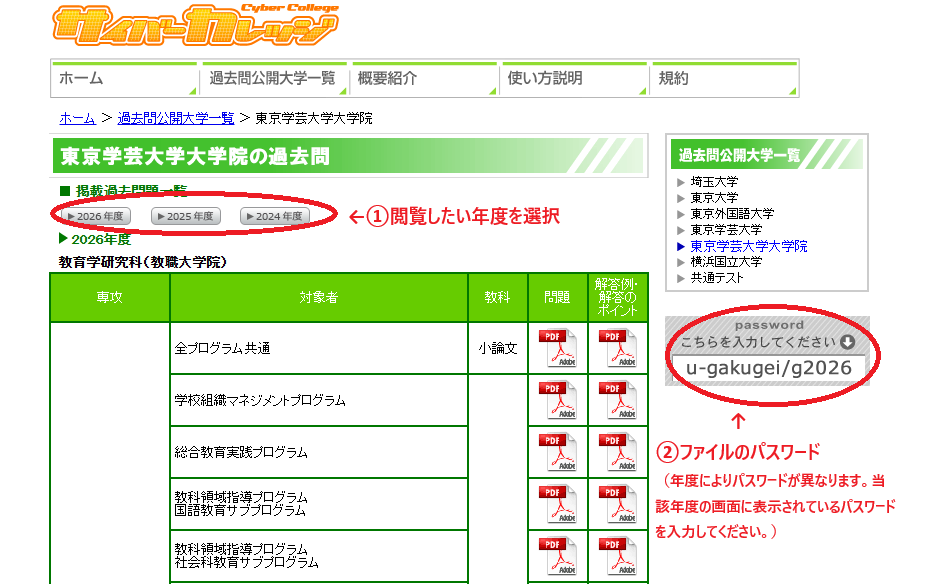Viewport: 928px width, 584px height.
Task: Open answer PDF for 全プログラム共通
Action: pos(617,348)
